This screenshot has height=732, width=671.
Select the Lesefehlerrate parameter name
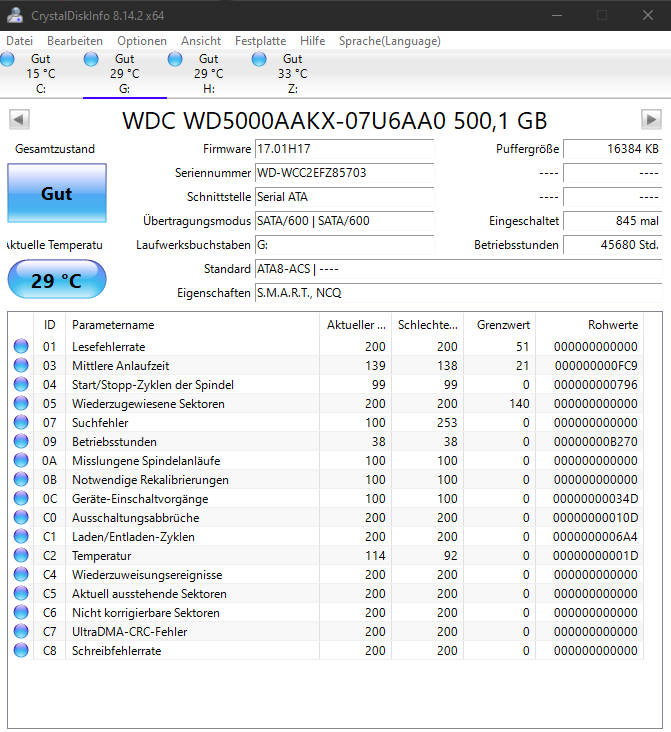click(108, 346)
